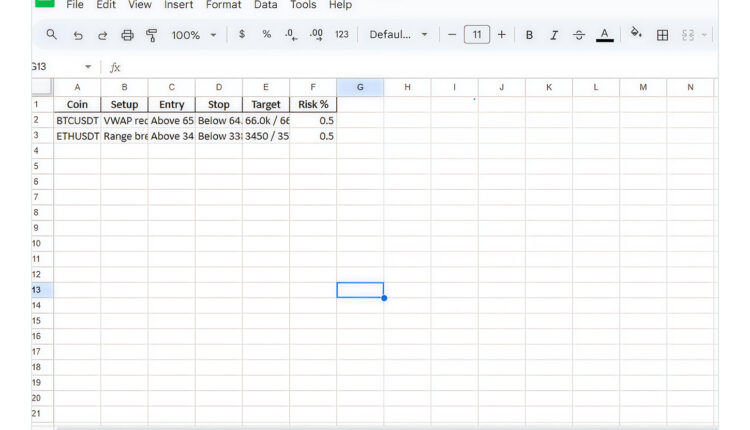750x430 pixels.
Task: Click the undo arrow icon
Action: pyautogui.click(x=78, y=35)
